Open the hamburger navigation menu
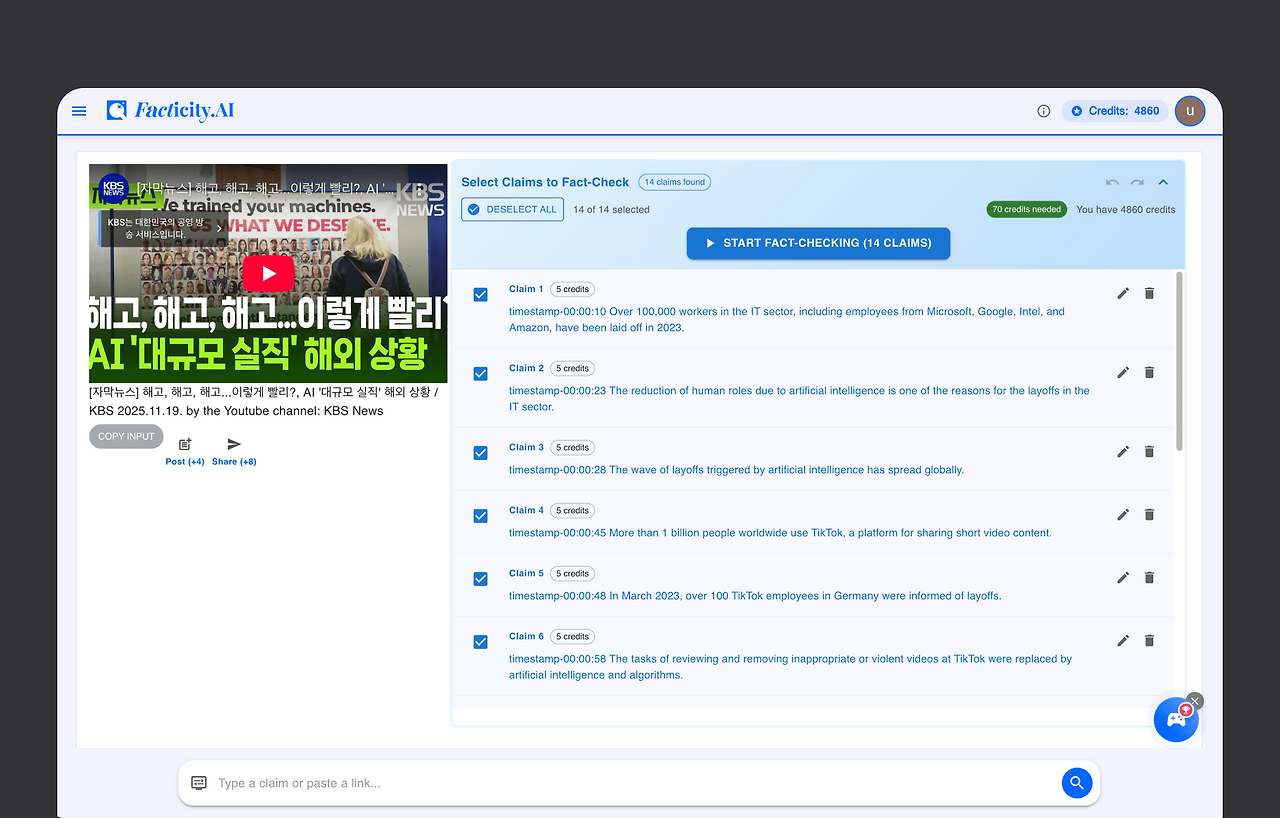This screenshot has height=818, width=1280. click(79, 111)
